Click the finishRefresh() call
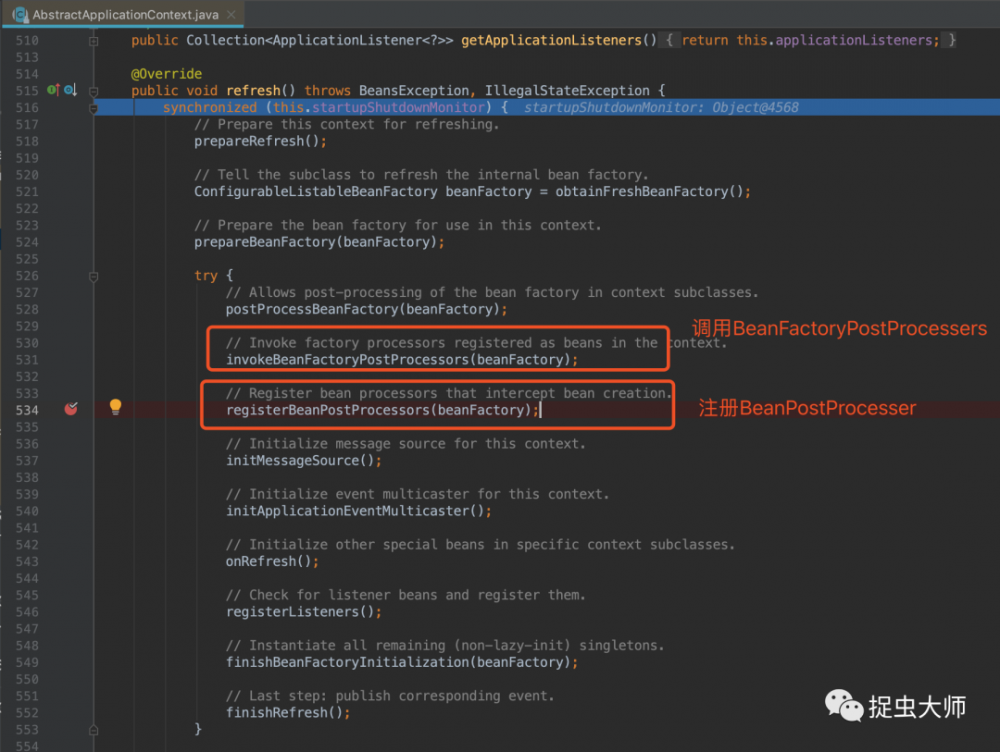Viewport: 1000px width, 752px height. tap(288, 712)
